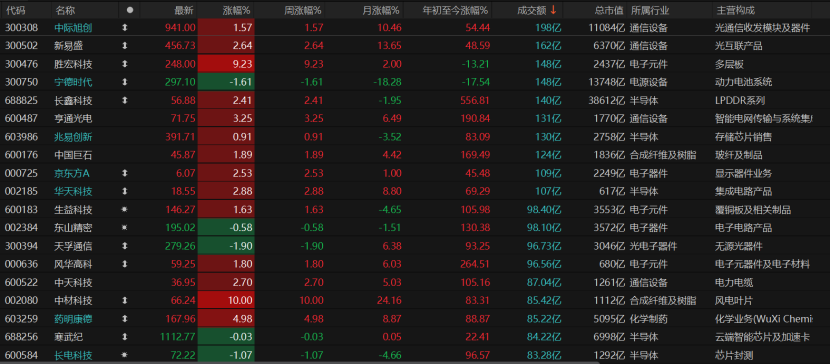Click the marker icon in the 中际旭创 row
830x364 pixels.
click(x=125, y=28)
